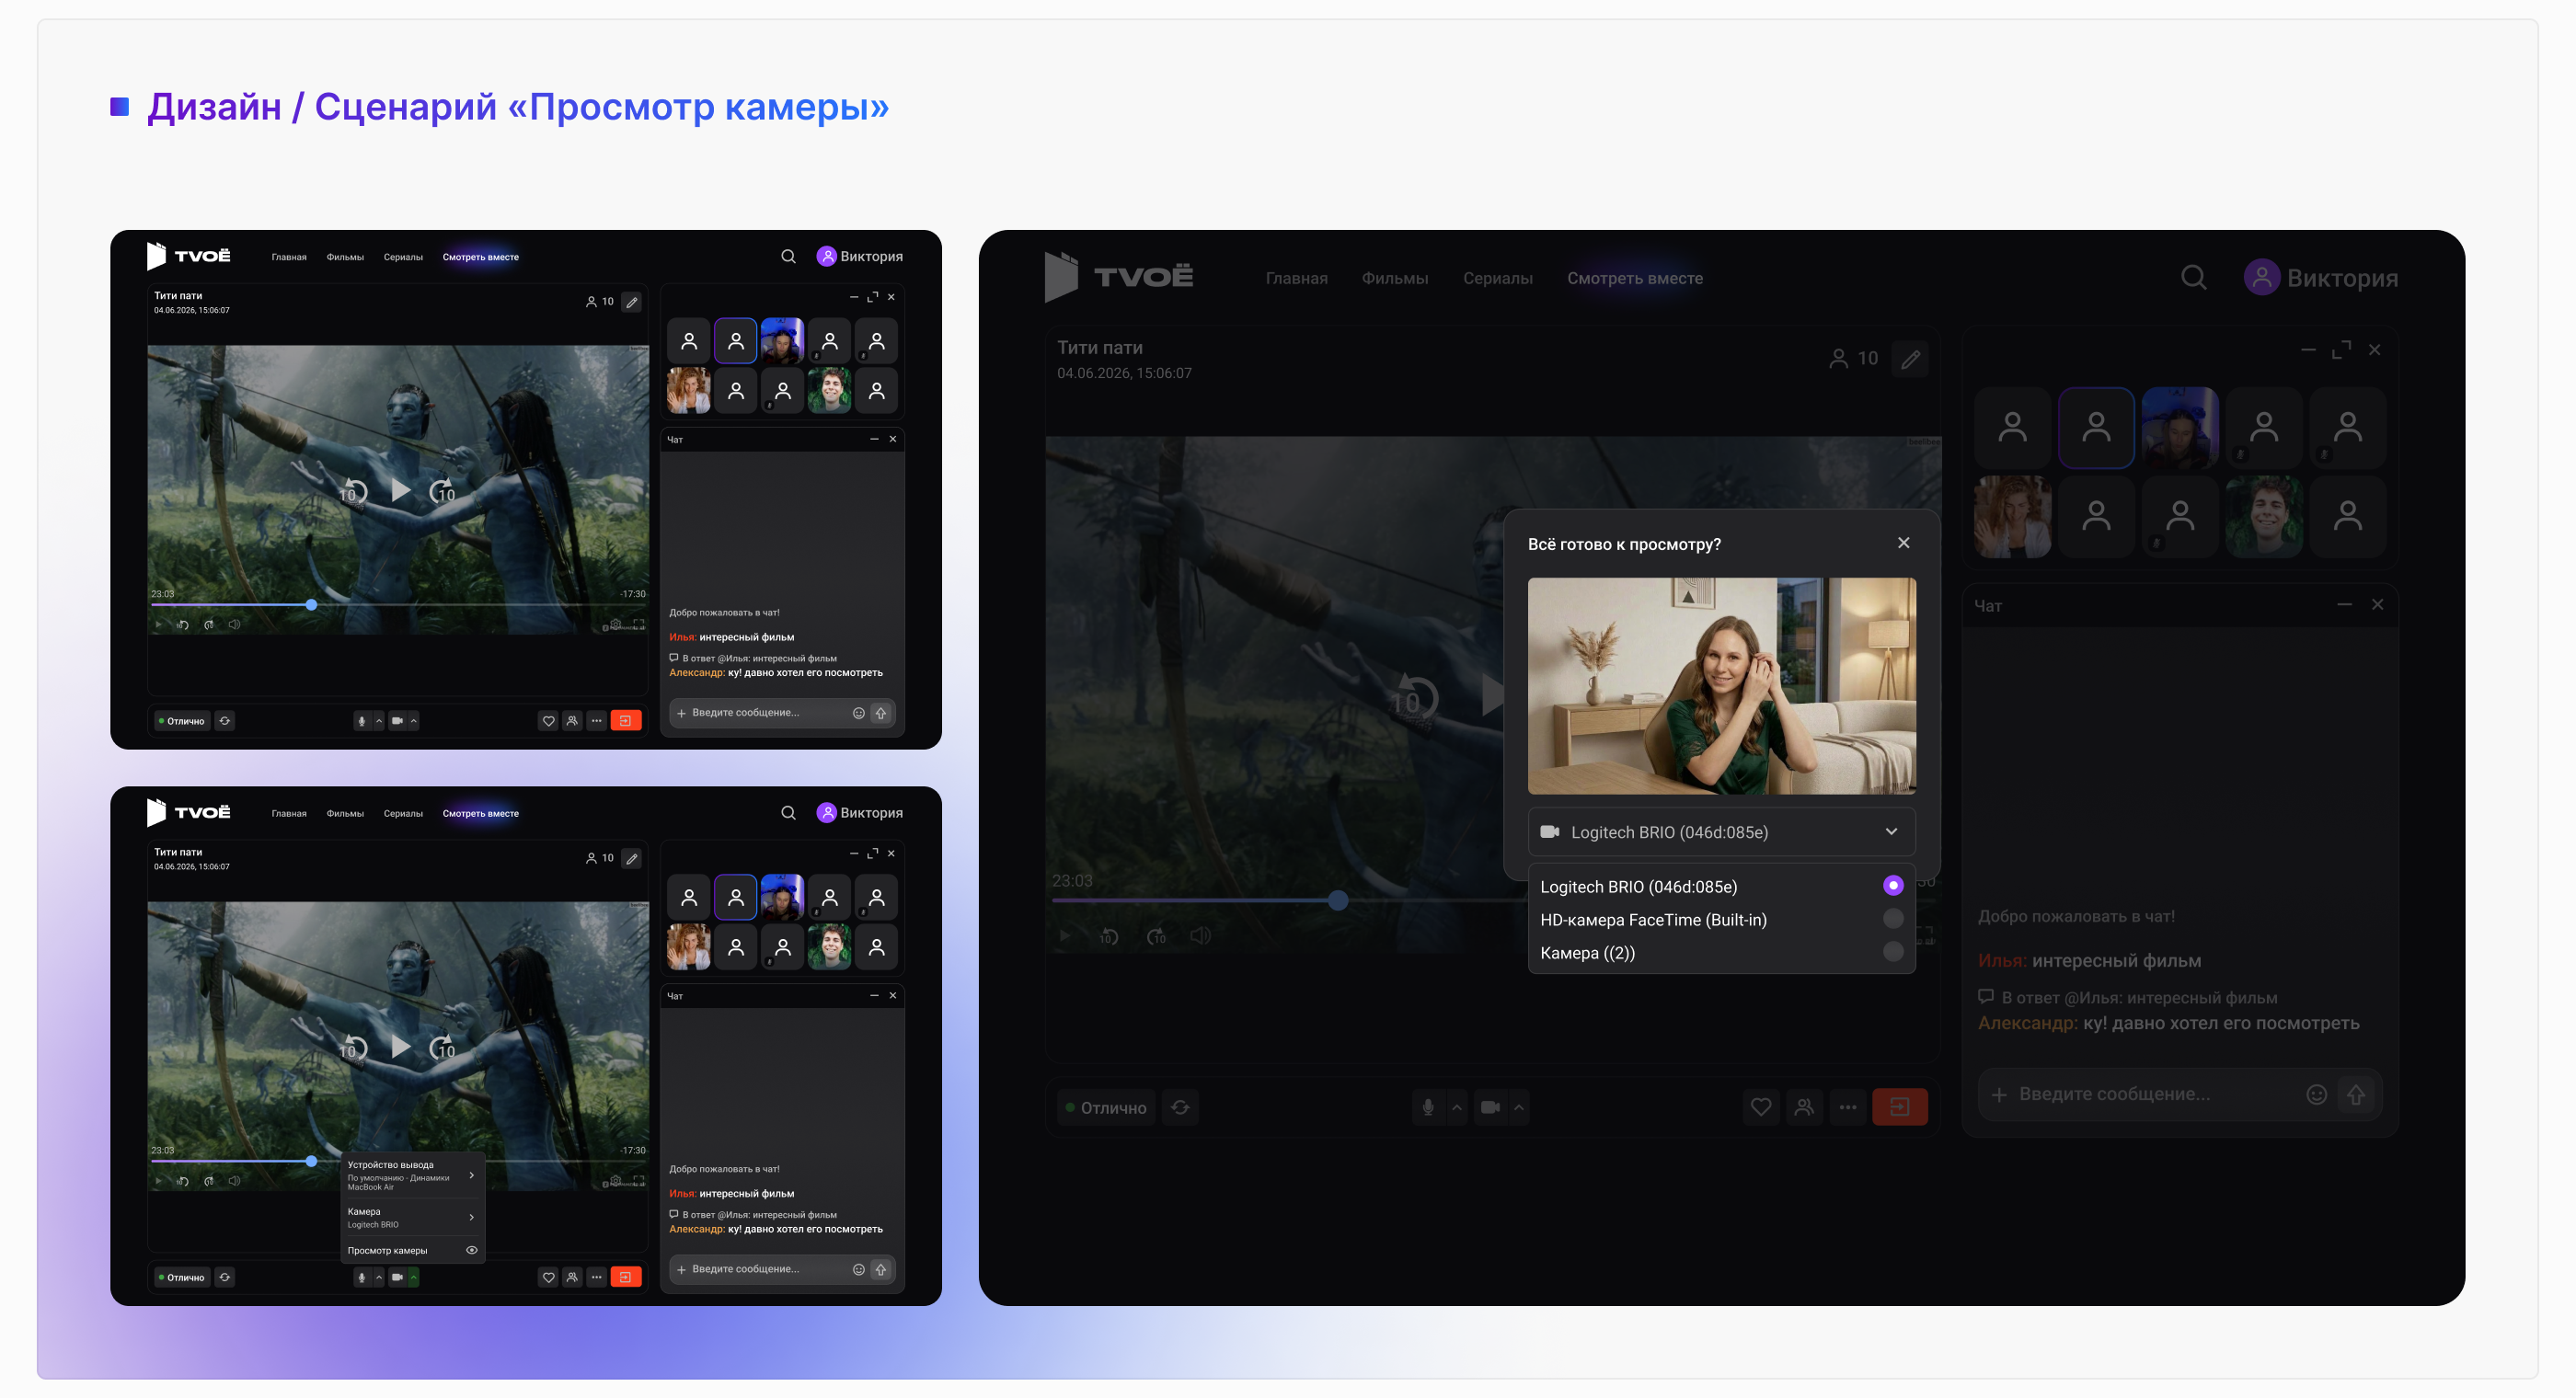This screenshot has height=1398, width=2576.
Task: Click the pencil edit icon in upper small mockup
Action: (632, 301)
